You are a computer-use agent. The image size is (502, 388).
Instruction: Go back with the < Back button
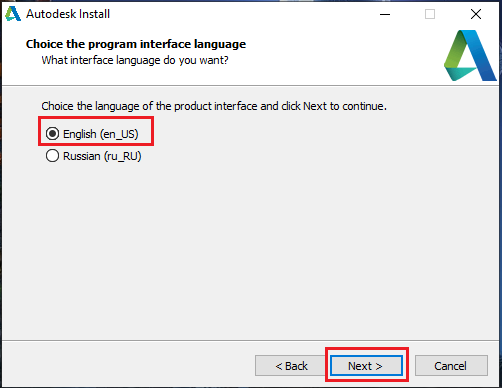click(x=291, y=366)
